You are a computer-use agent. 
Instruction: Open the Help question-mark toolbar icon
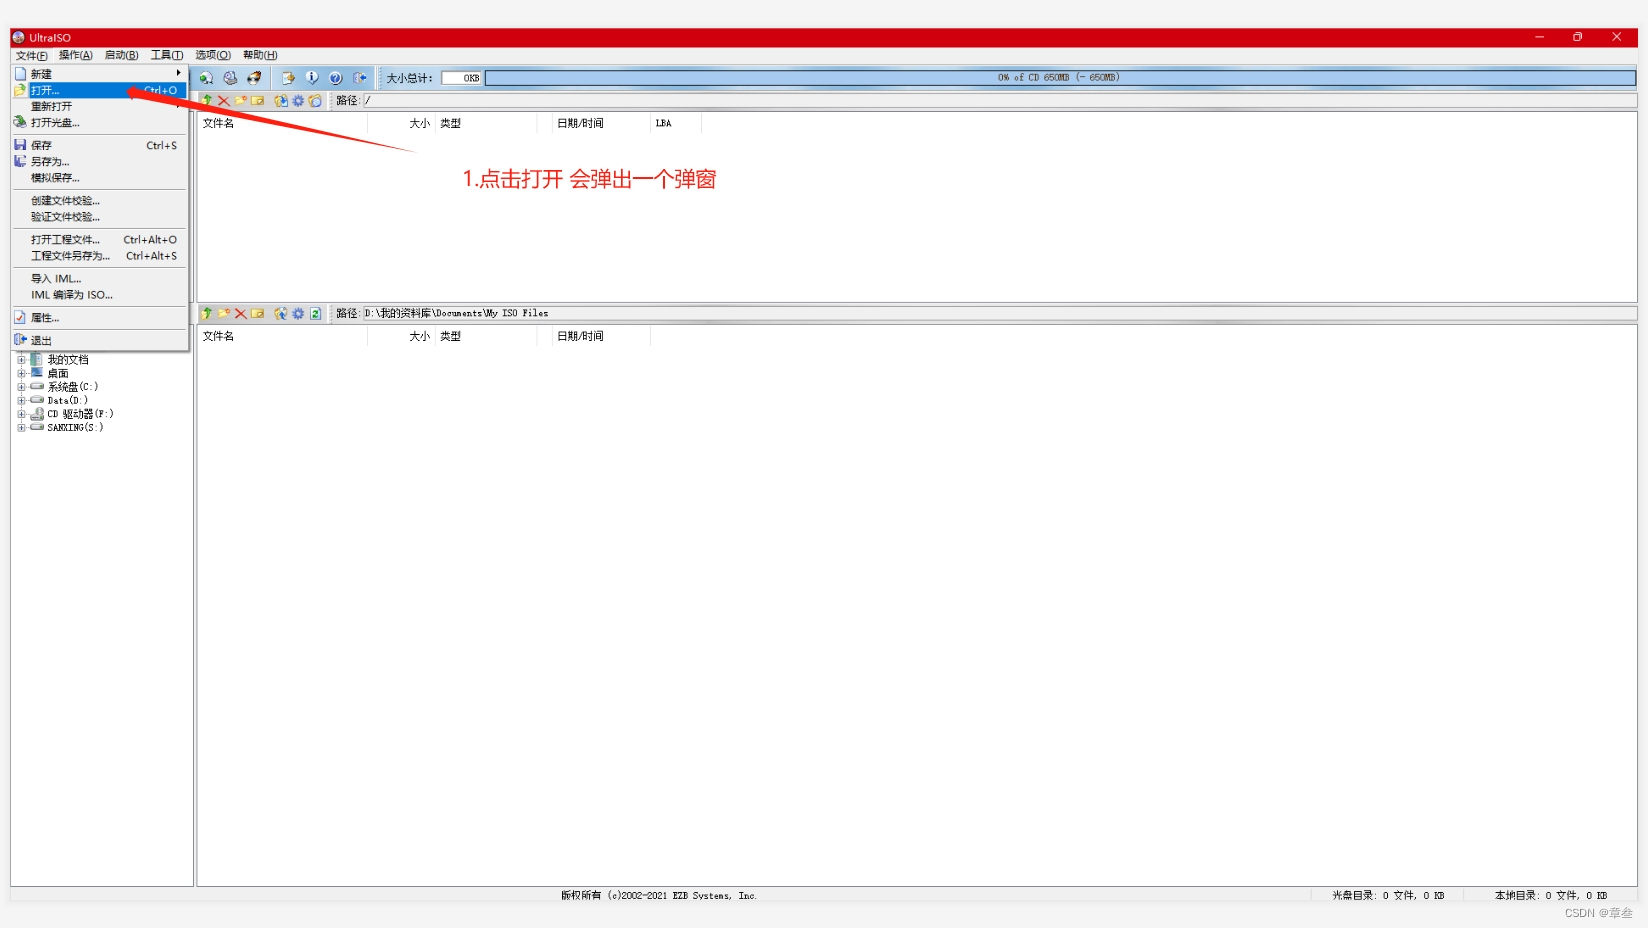point(336,77)
